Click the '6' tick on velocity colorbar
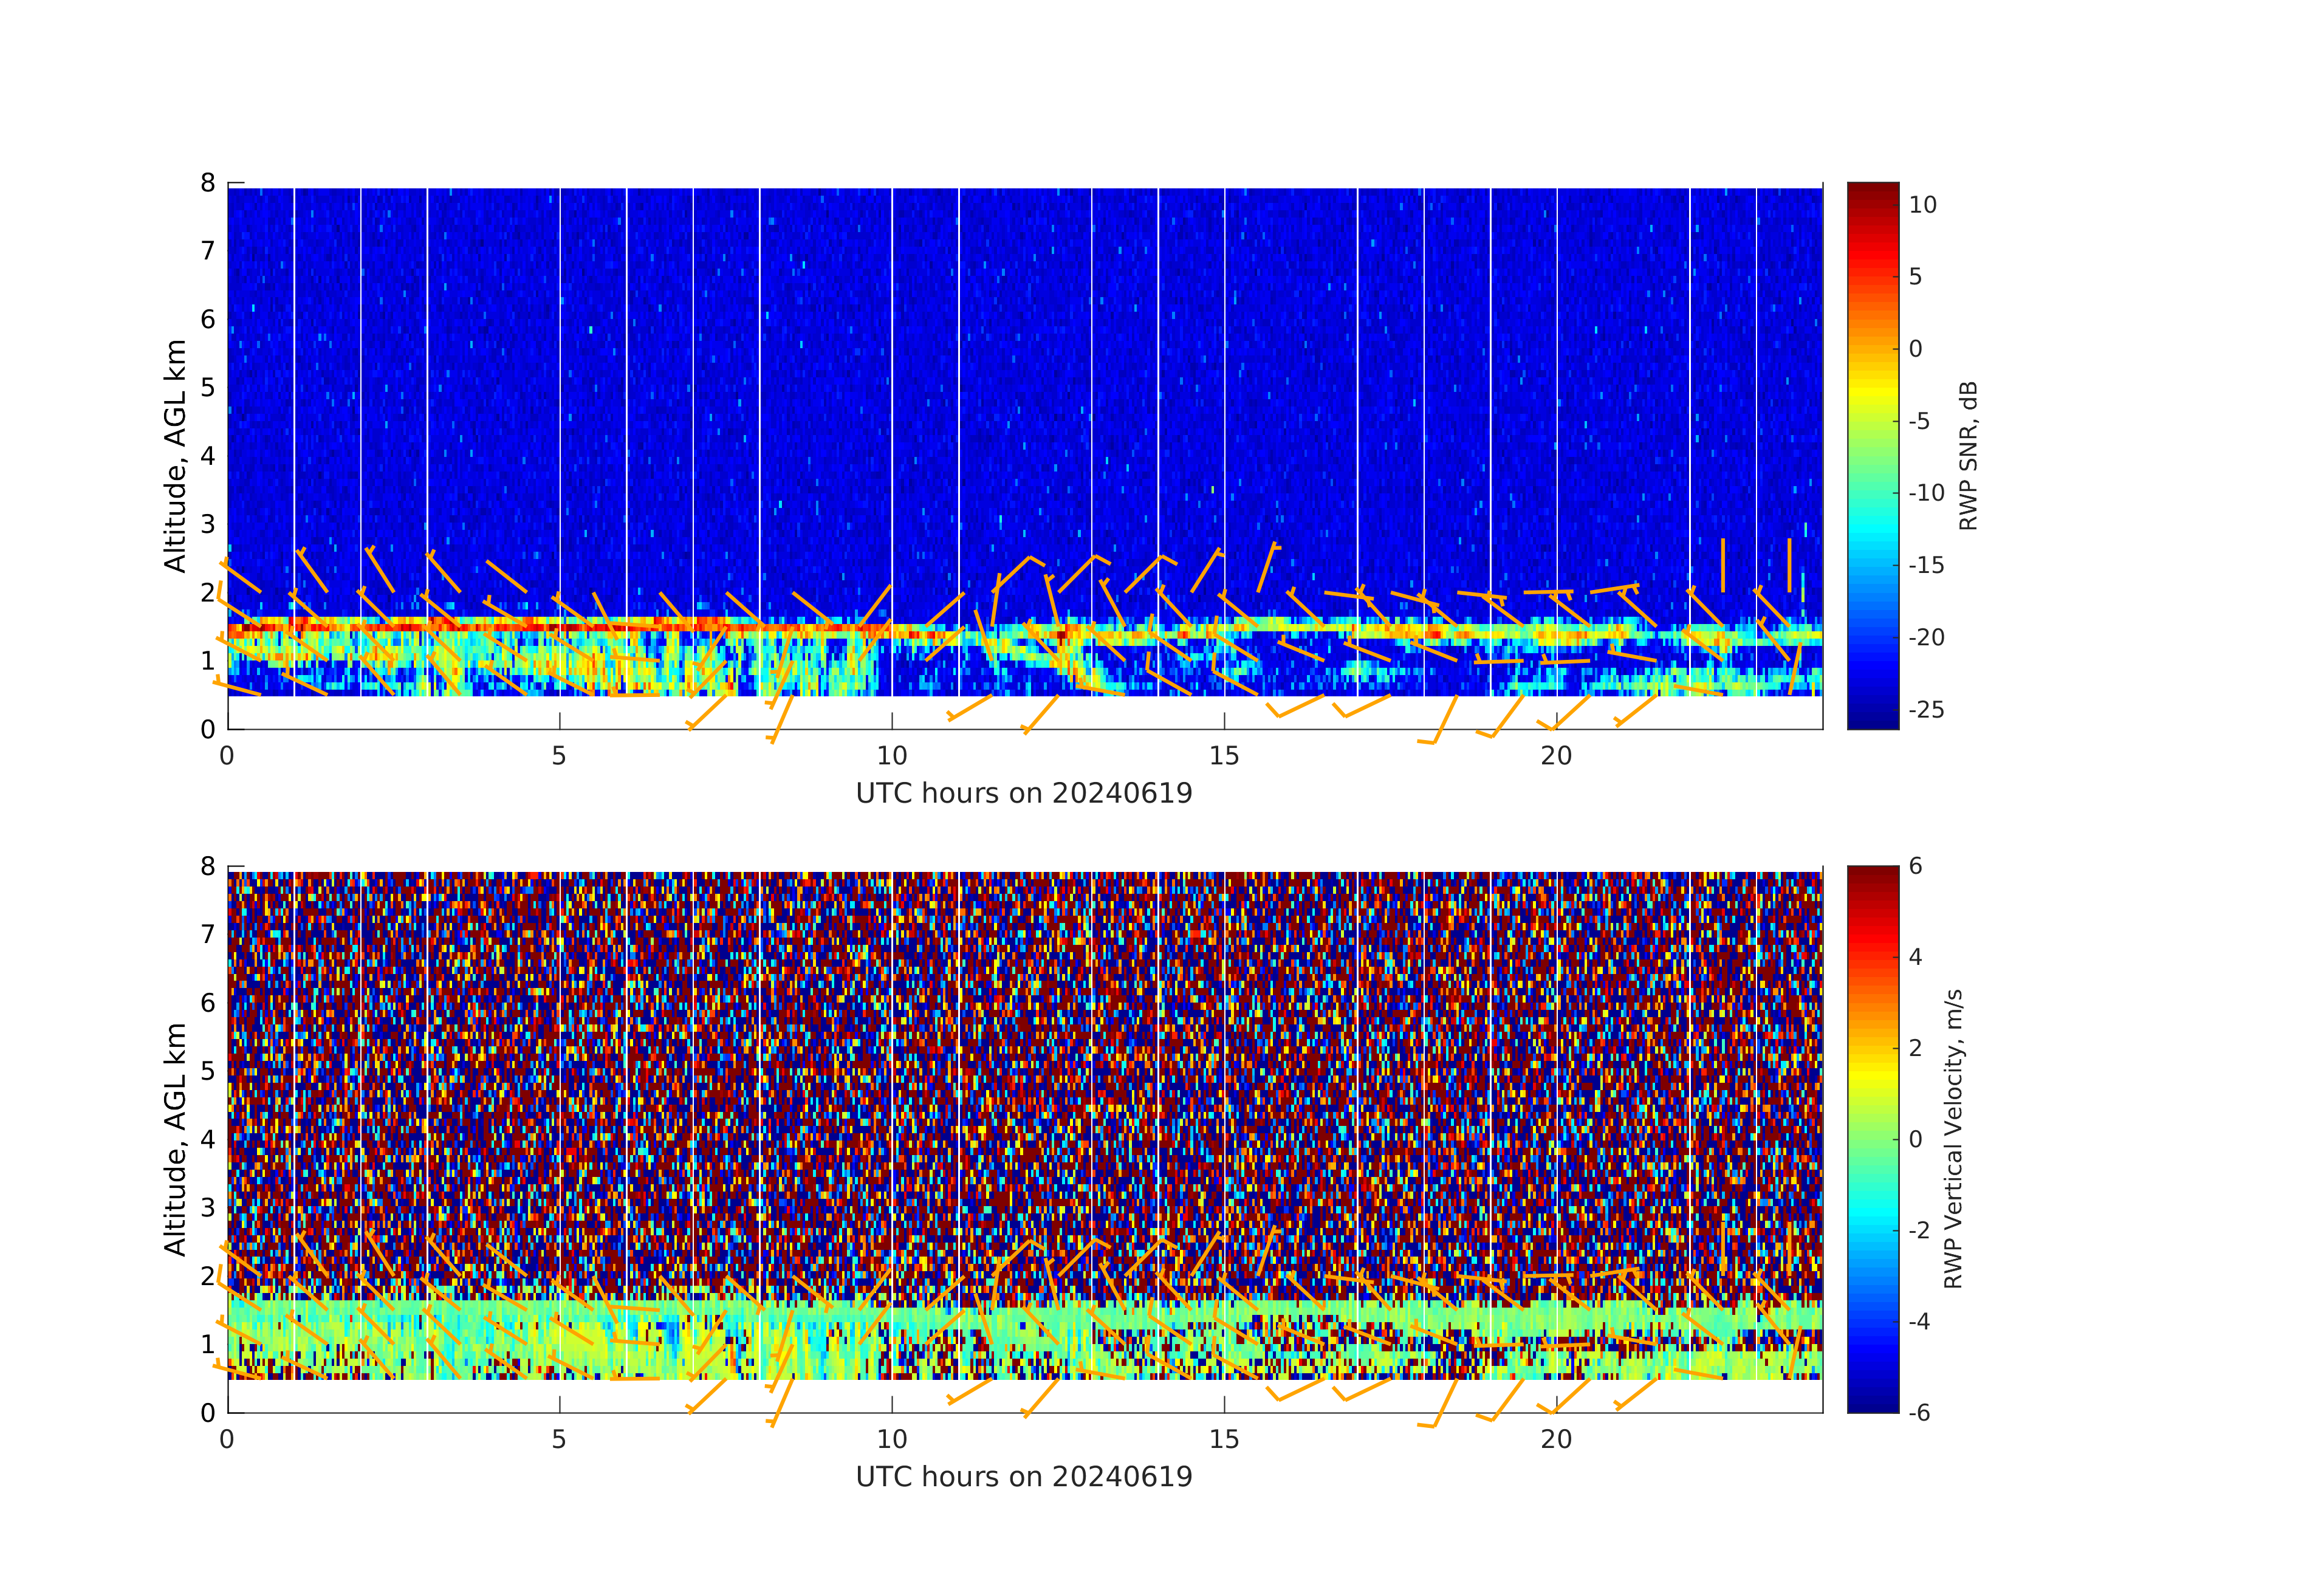Image resolution: width=2324 pixels, height=1595 pixels. pyautogui.click(x=1915, y=866)
